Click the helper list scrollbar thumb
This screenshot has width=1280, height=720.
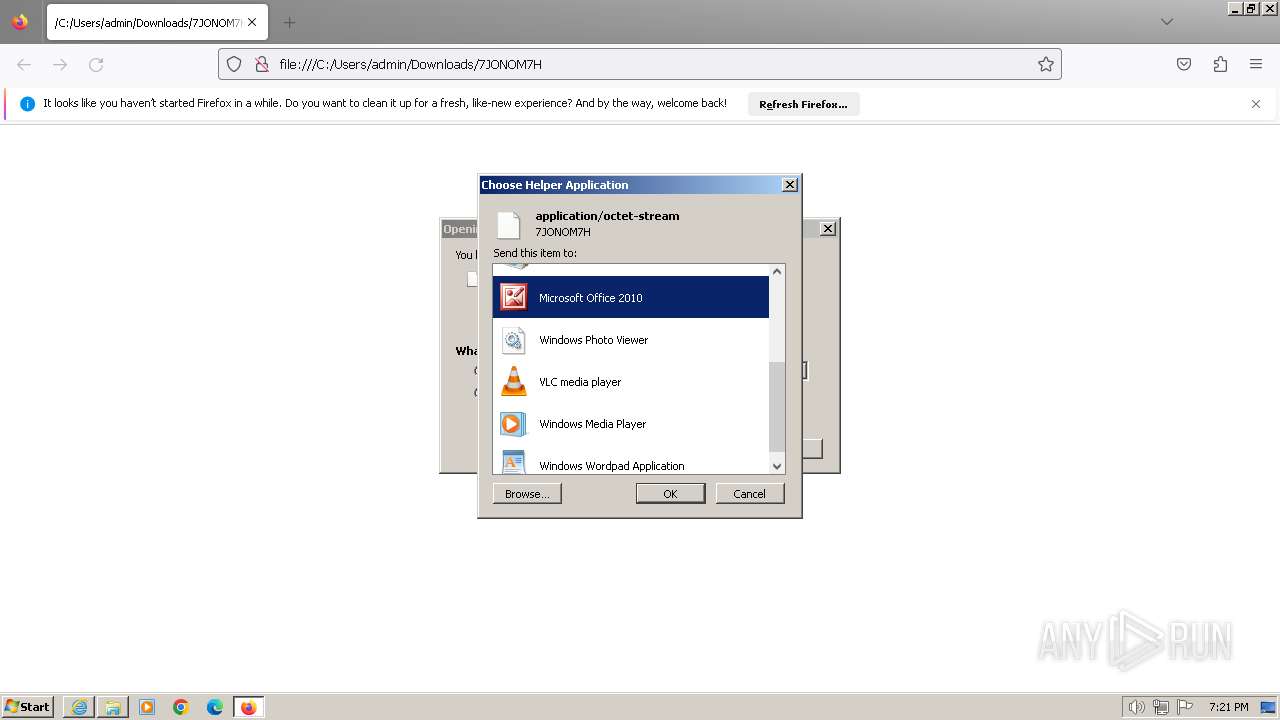[x=777, y=407]
